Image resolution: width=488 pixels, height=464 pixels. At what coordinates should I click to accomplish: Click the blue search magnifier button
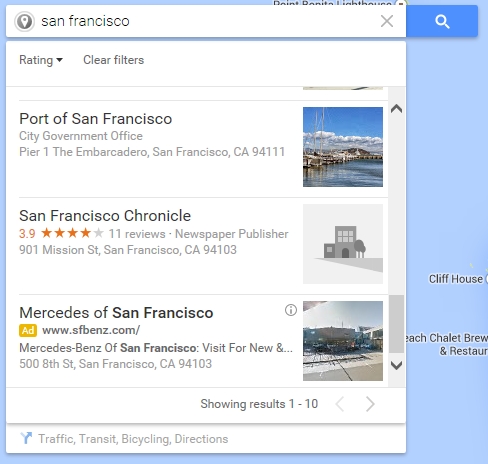tap(442, 21)
